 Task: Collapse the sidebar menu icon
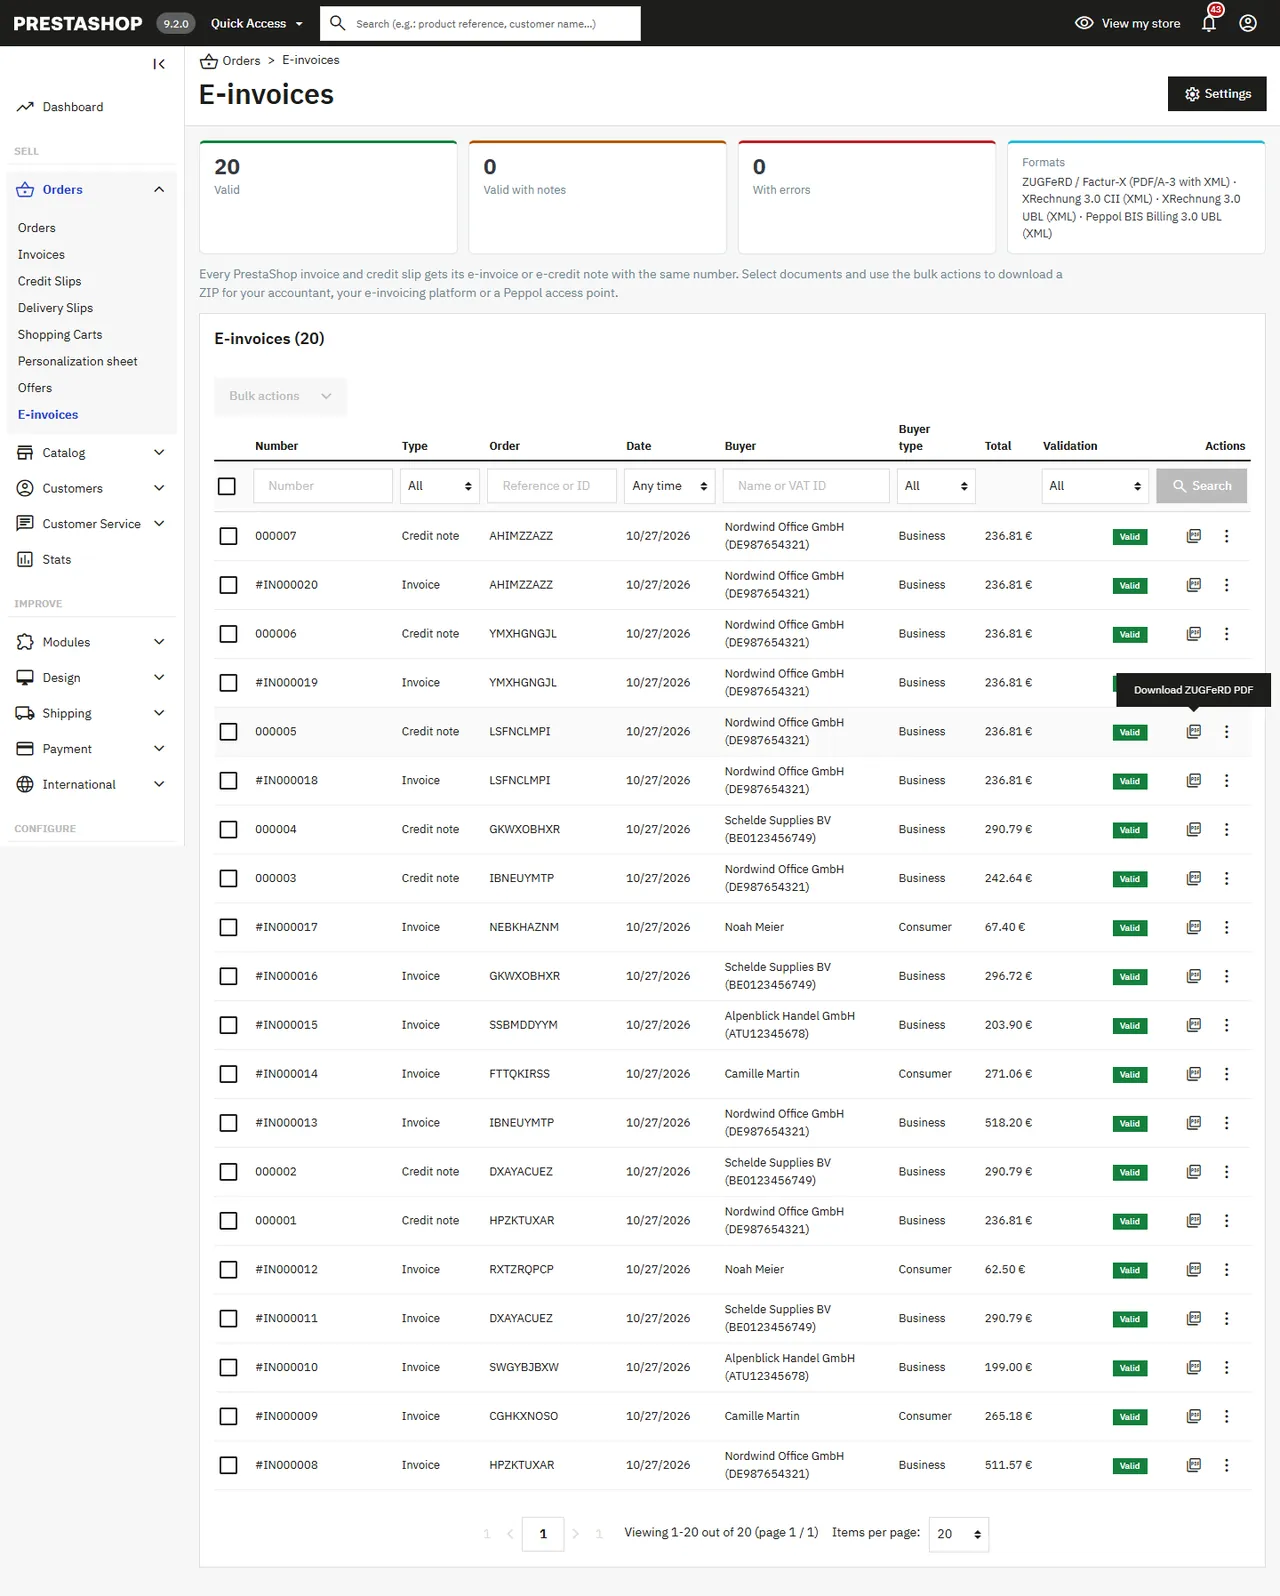[x=159, y=64]
